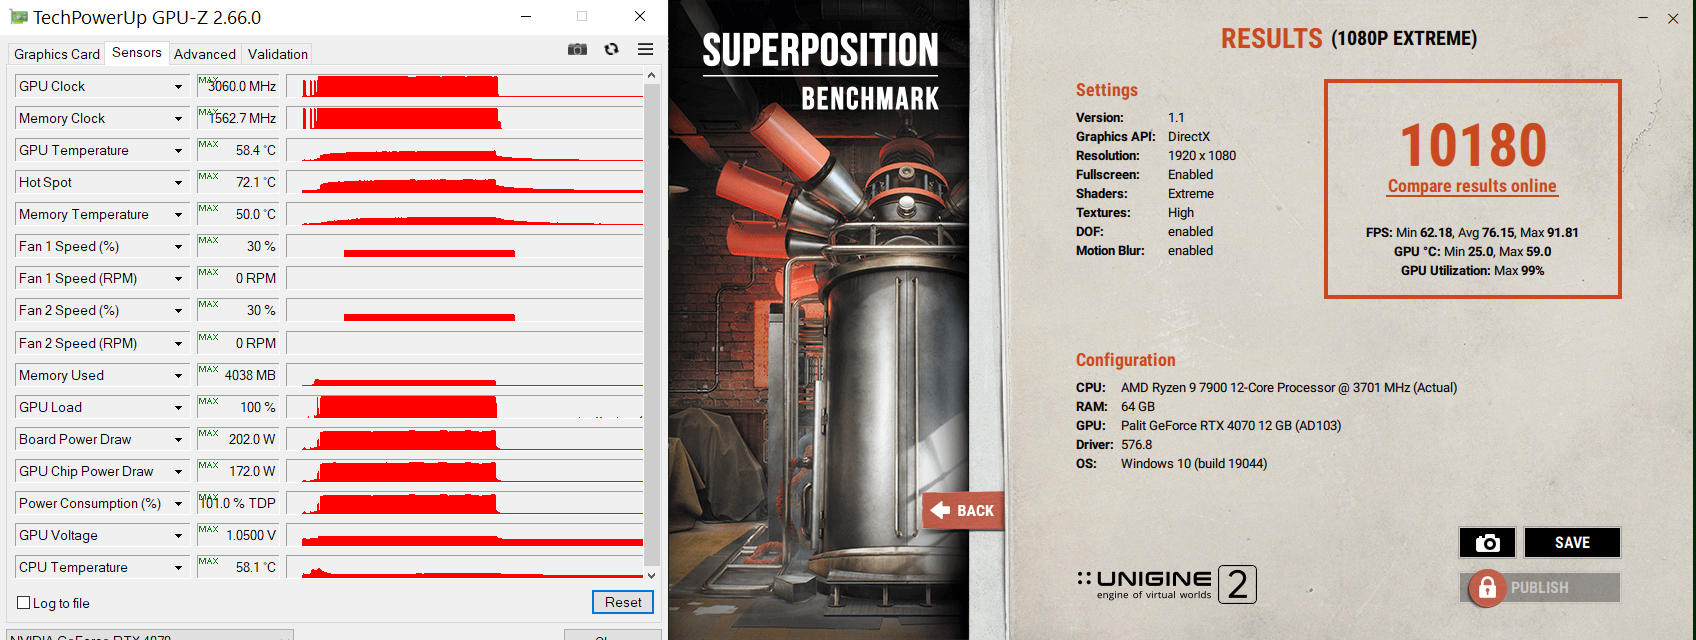
Task: Click the Windows 10 (build 19044) text
Action: point(1194,464)
